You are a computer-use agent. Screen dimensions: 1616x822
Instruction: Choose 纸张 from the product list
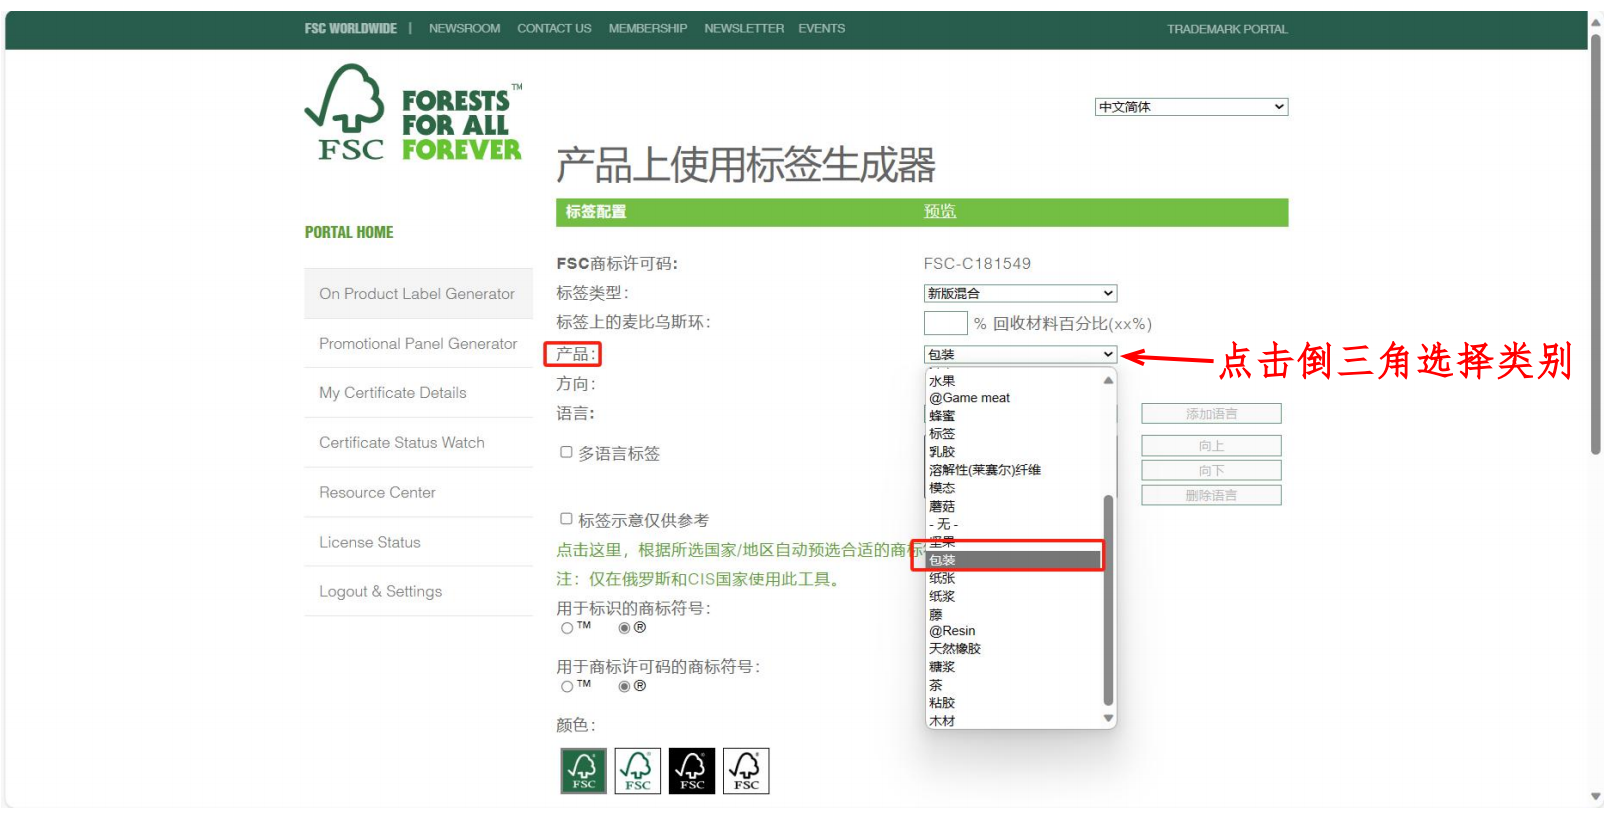coord(1014,578)
